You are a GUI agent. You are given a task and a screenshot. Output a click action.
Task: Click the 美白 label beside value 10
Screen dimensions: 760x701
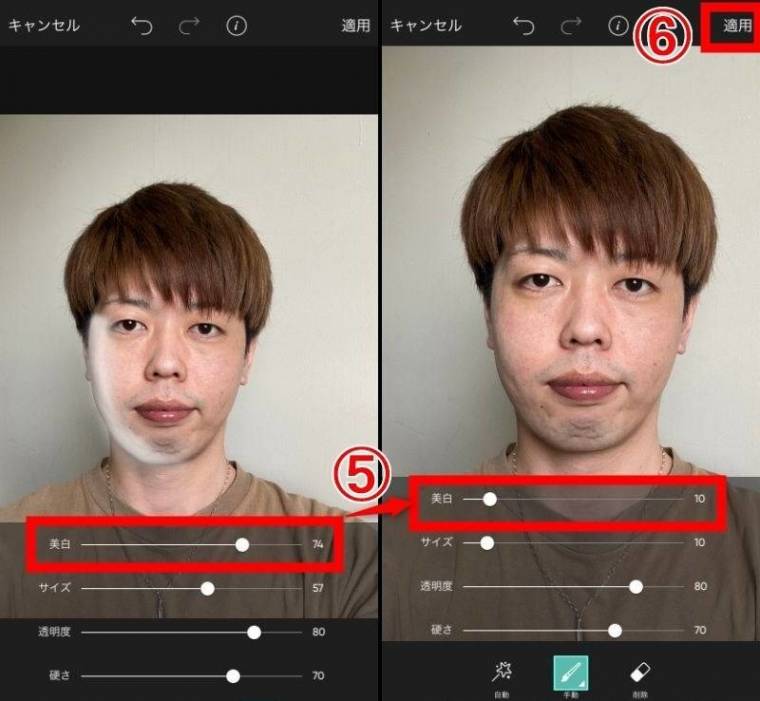pos(442,498)
